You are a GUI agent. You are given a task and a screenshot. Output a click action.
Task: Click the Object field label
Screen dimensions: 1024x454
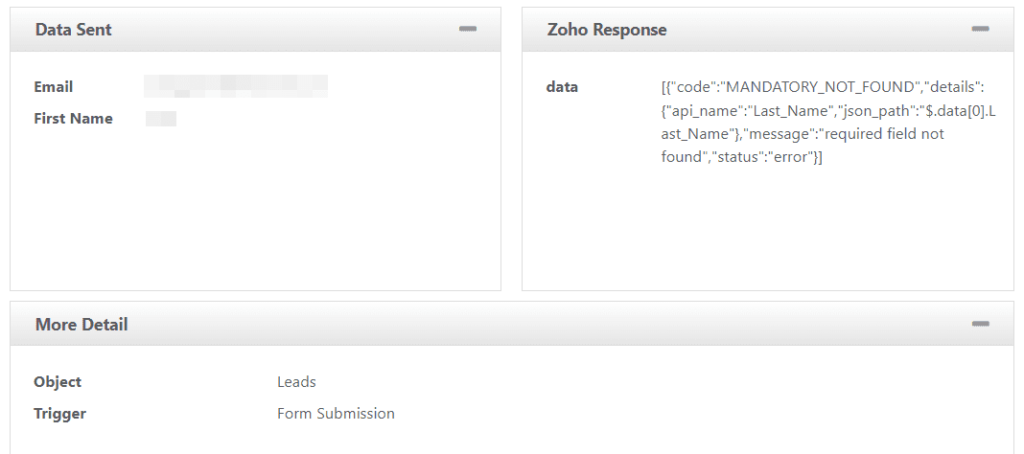coord(57,382)
